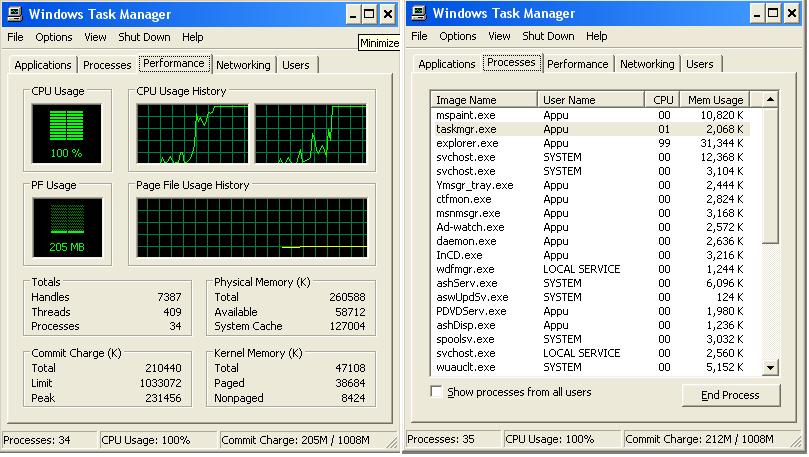Select ashServ.exe process row

tap(590, 283)
